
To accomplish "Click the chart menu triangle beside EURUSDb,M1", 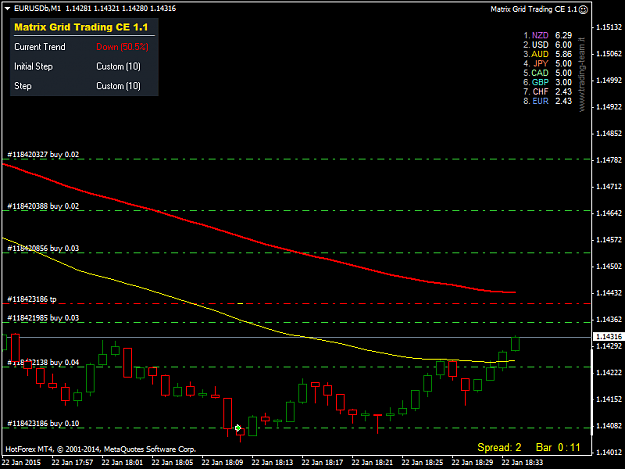I will (7, 8).
